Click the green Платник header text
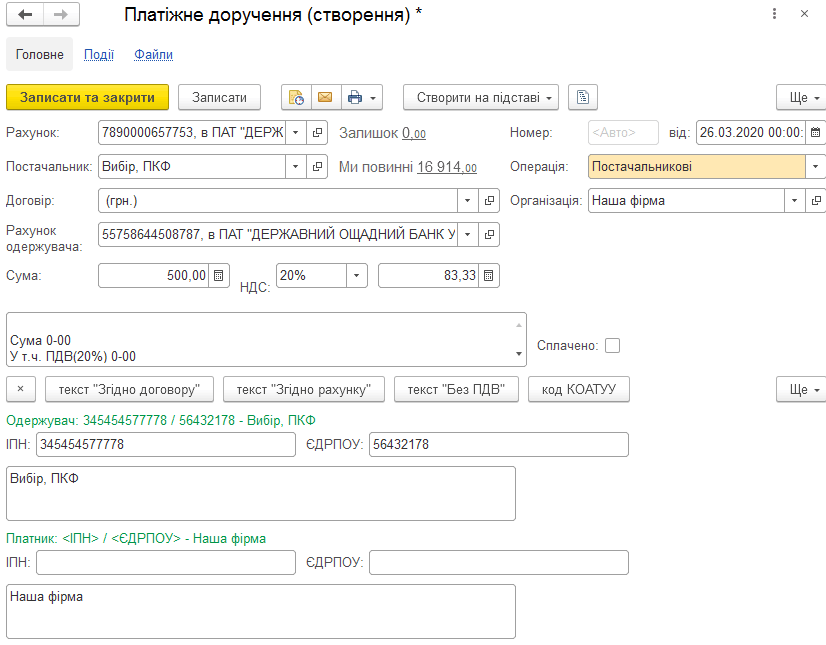 pyautogui.click(x=136, y=539)
